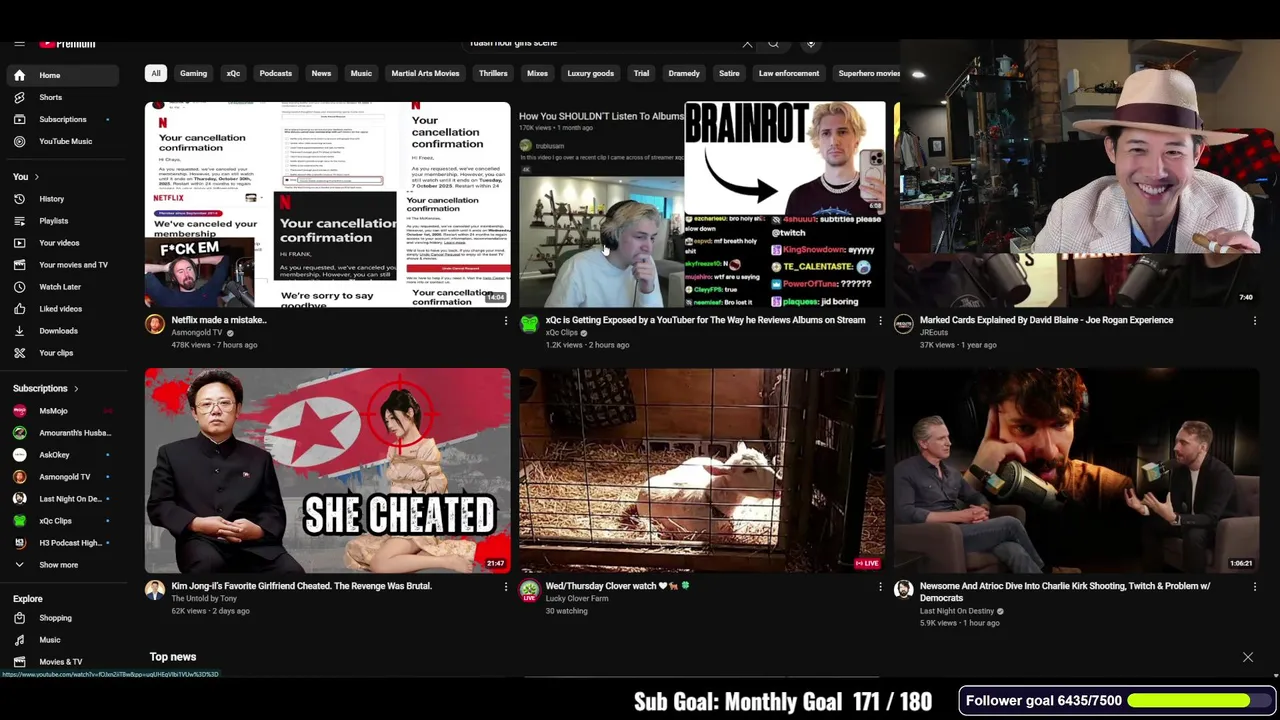Open 'Marked Cards Explained By David Blaine' title
This screenshot has width=1280, height=720.
click(1046, 320)
